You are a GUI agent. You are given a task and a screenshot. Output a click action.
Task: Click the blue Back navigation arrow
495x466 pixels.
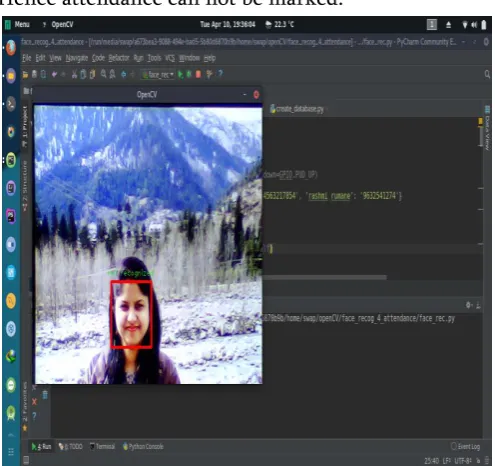point(124,74)
